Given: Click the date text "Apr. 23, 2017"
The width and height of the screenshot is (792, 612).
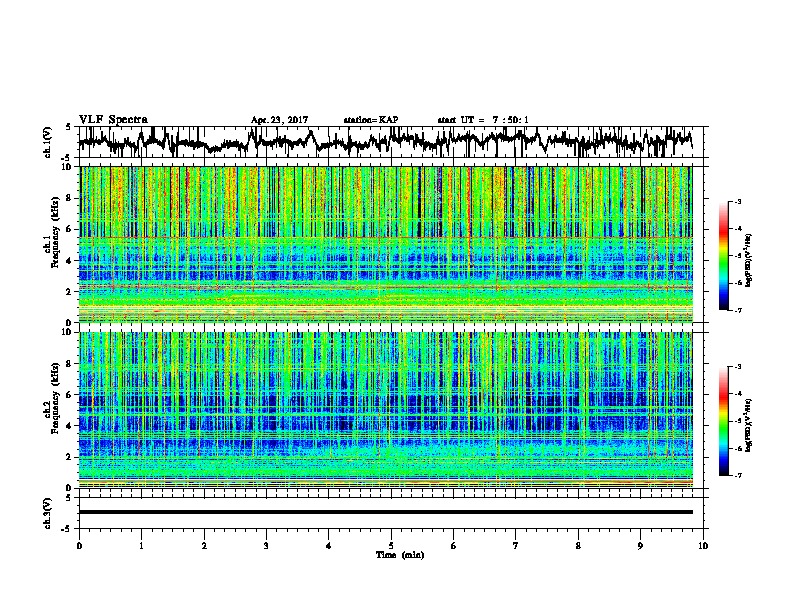Looking at the screenshot, I should 279,120.
